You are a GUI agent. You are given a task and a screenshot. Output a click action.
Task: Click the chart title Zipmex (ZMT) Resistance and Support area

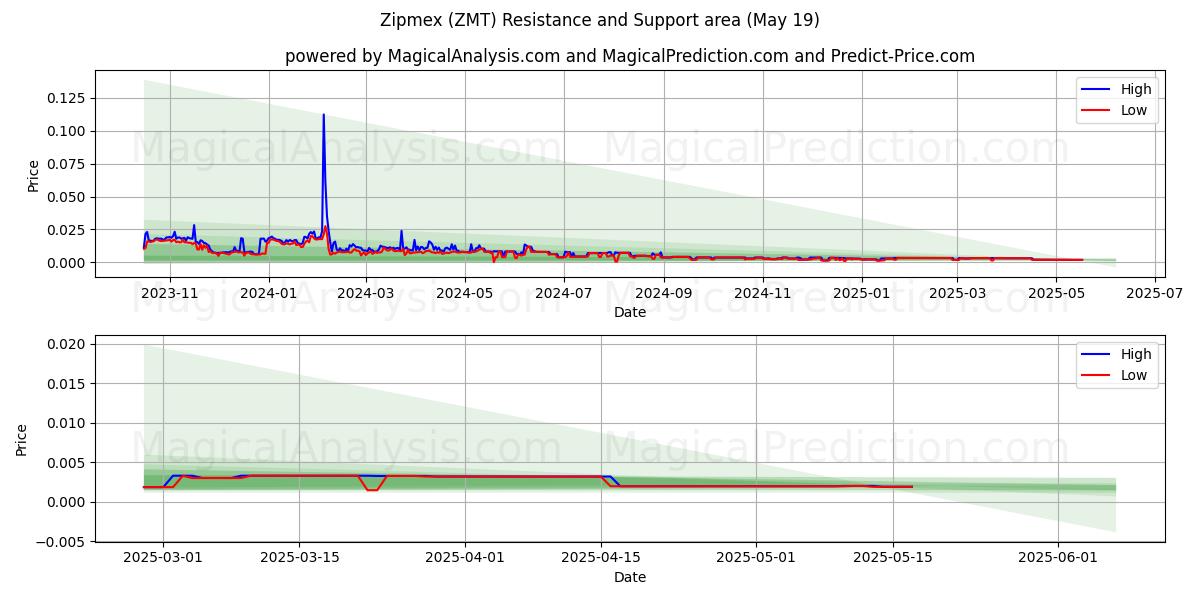(600, 20)
